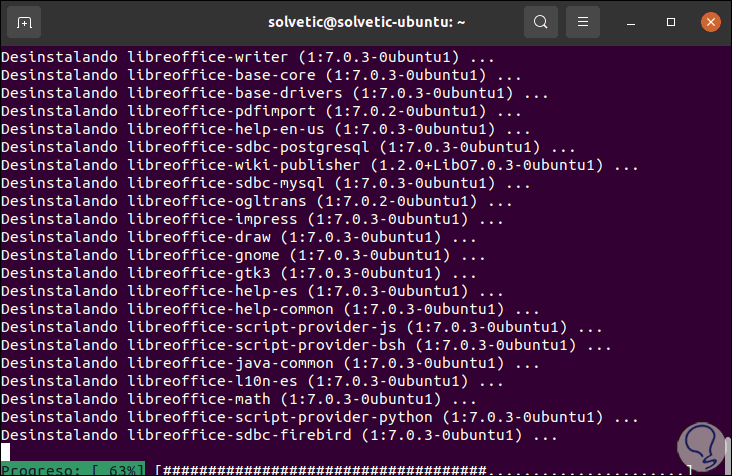Screen dimensions: 732x476
Task: Click the line libreoffice-pdfimport
Action: [x=261, y=111]
